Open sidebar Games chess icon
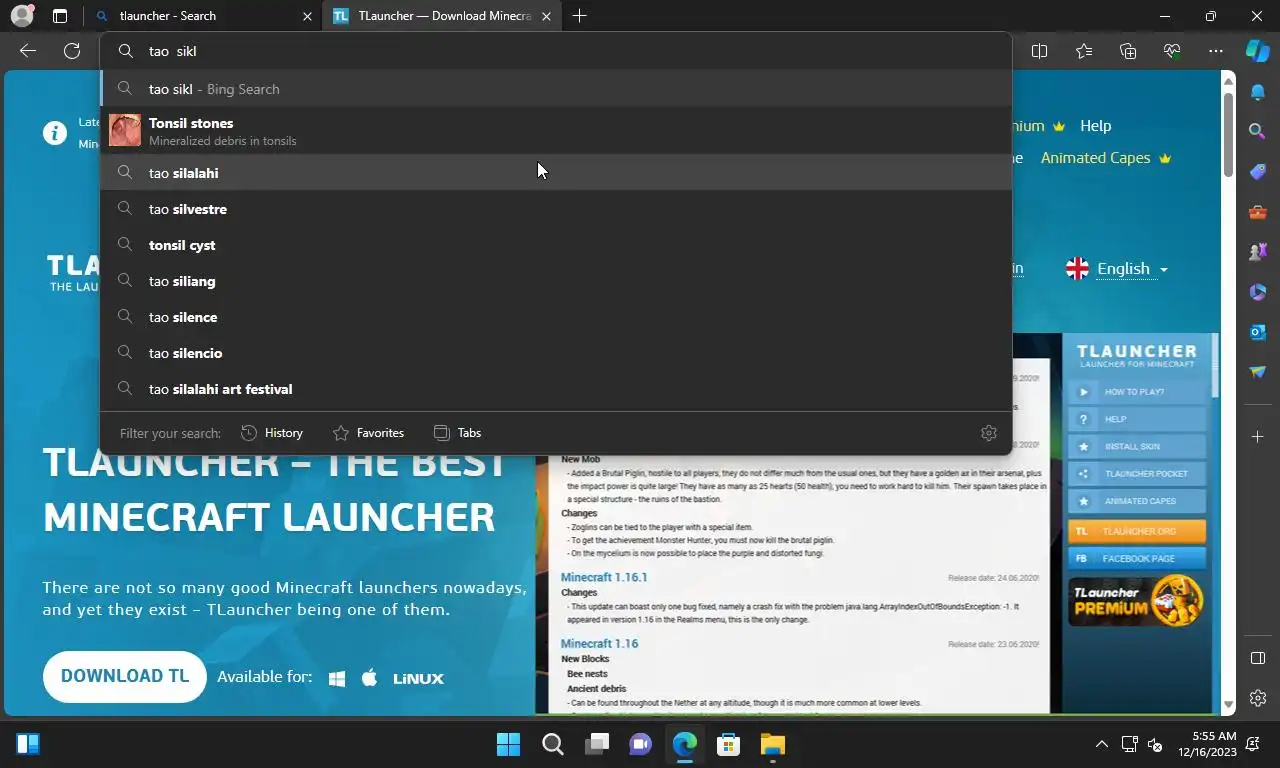This screenshot has width=1280, height=768. pos(1258,252)
